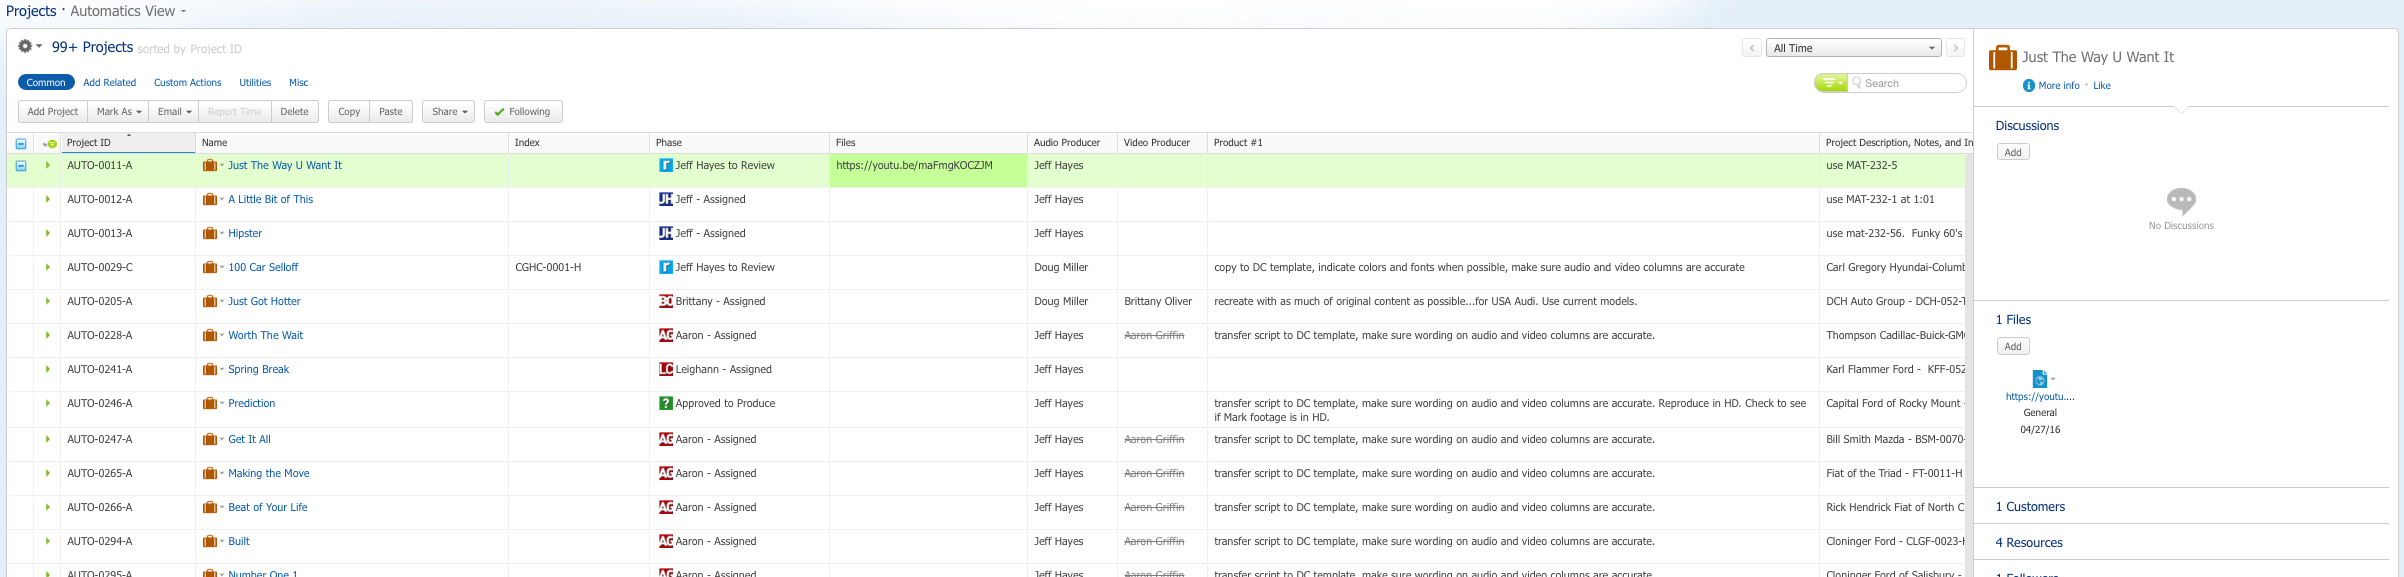Click the briefcase icon next to Prediction

pos(210,404)
